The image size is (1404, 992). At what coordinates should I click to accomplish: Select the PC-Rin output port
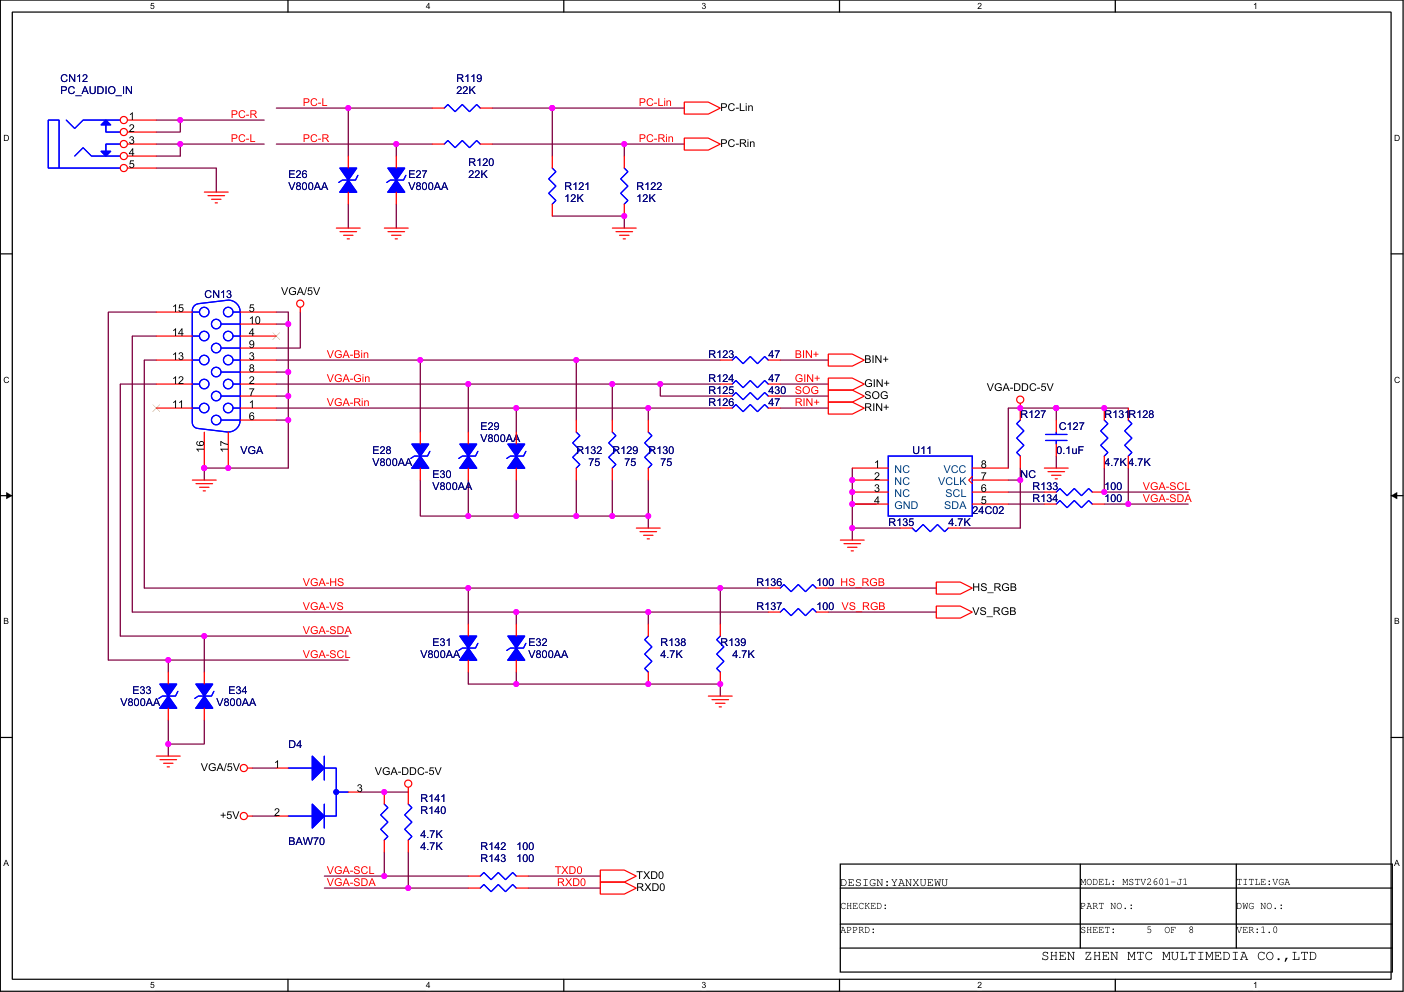pos(702,144)
